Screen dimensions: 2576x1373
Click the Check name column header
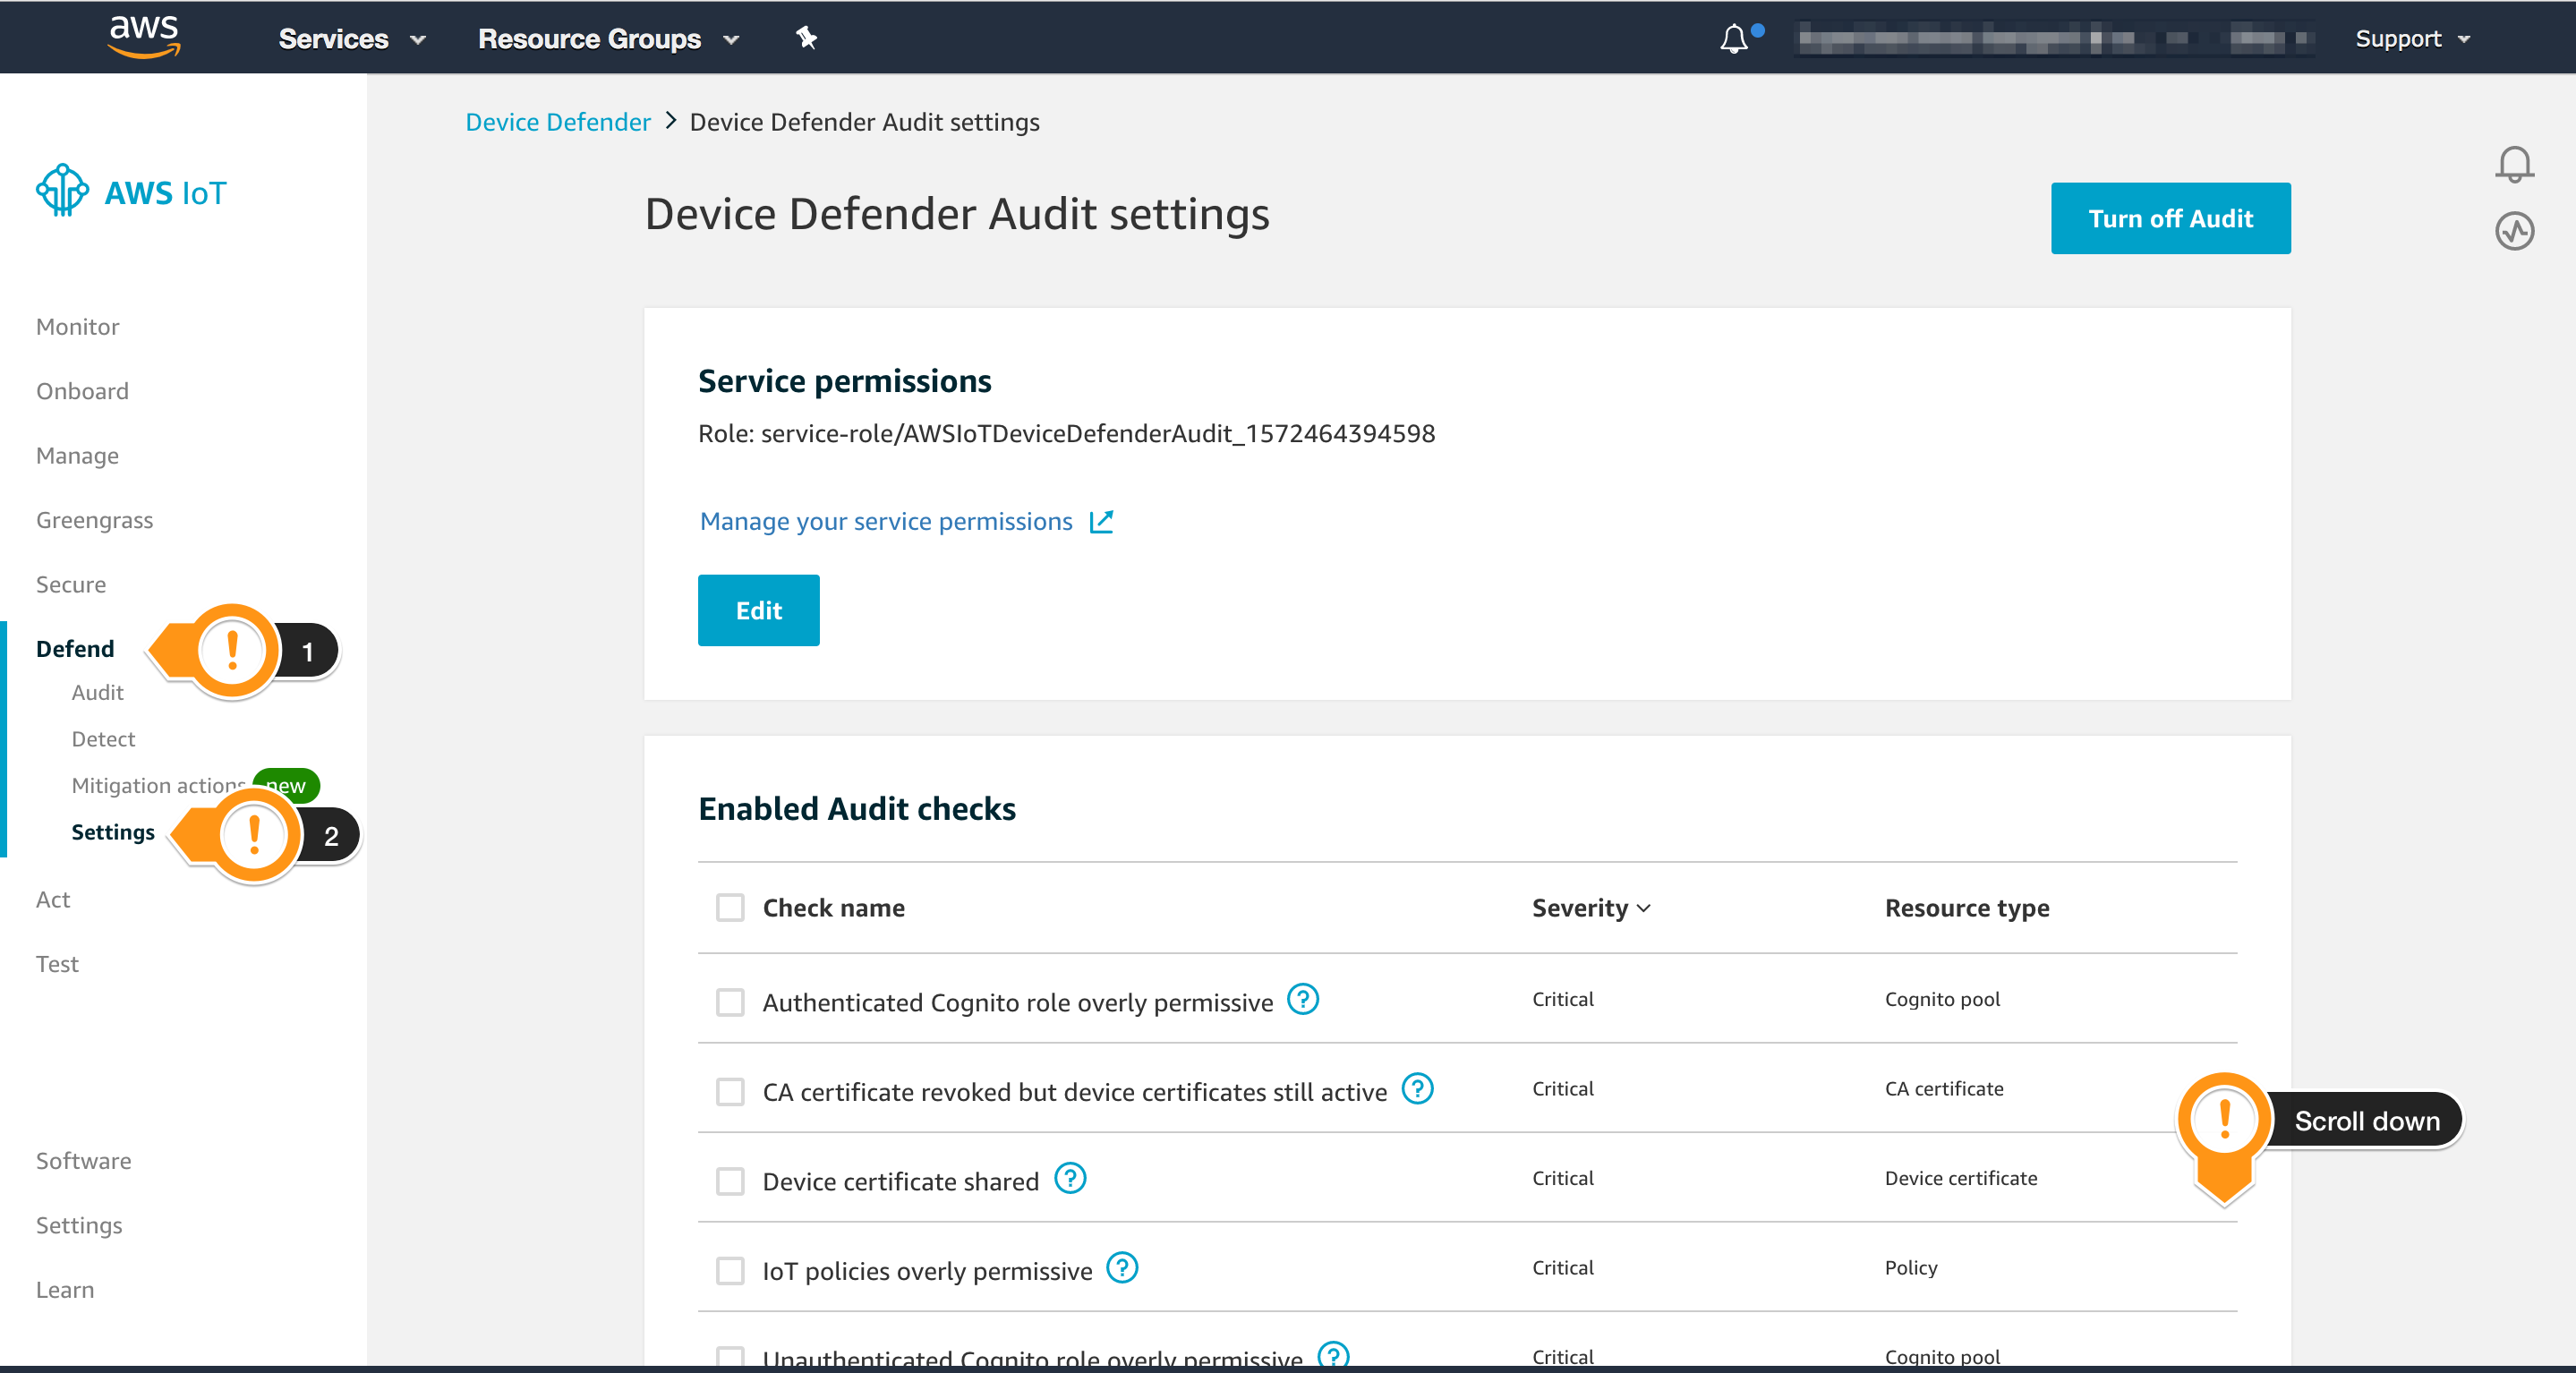(833, 908)
